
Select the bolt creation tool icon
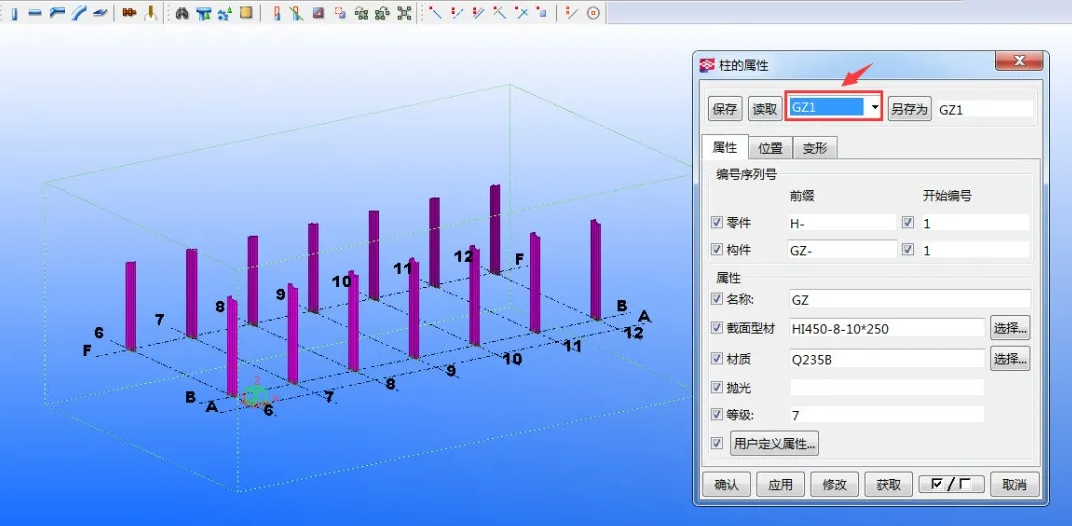[129, 13]
